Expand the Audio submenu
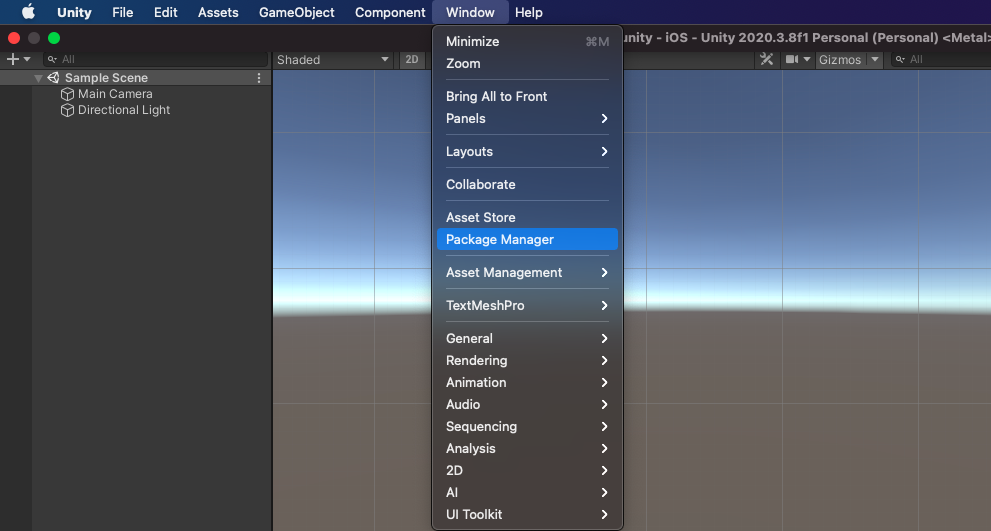Image resolution: width=991 pixels, height=531 pixels. click(527, 405)
